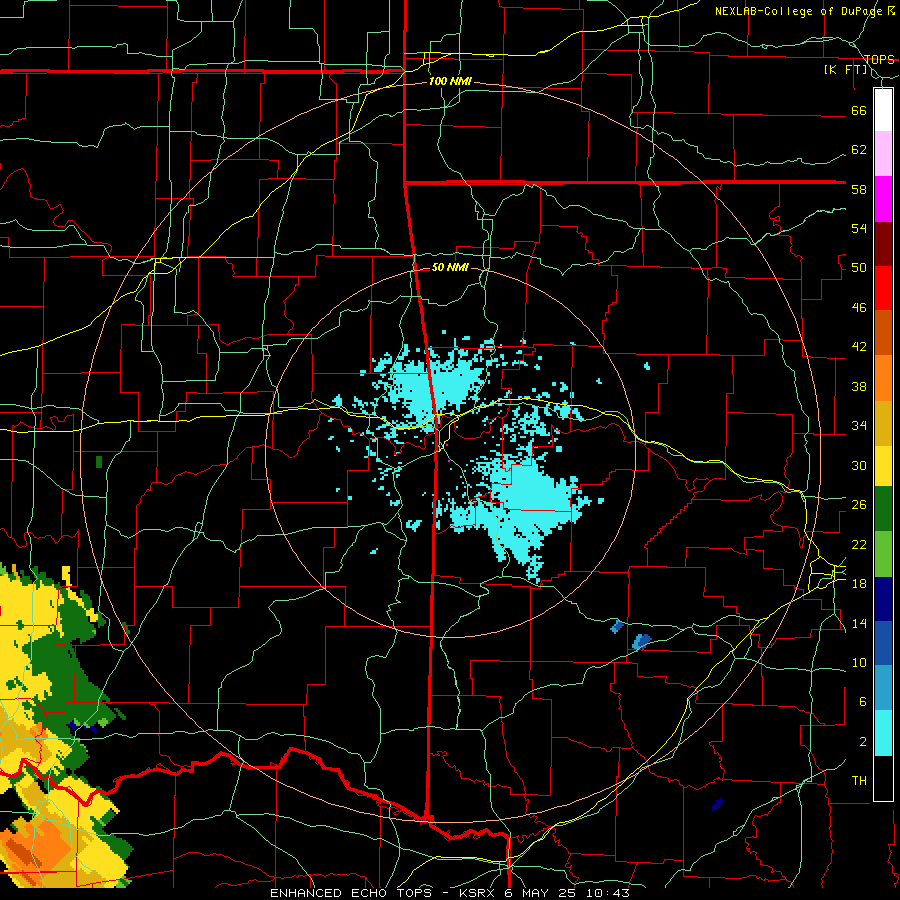Click the legend value 62
The image size is (900, 900).
tap(859, 150)
